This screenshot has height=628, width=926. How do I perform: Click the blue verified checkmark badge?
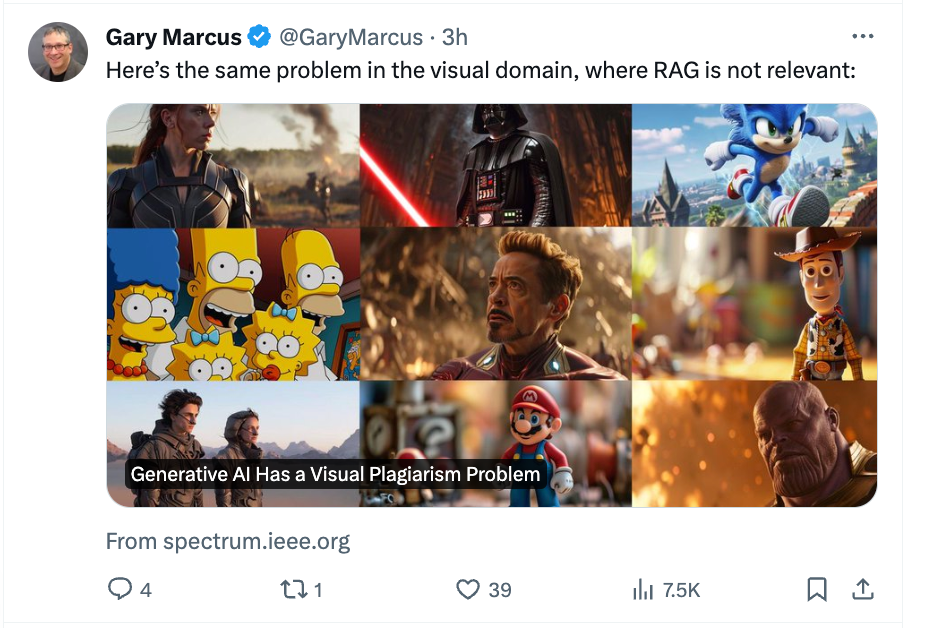pos(259,38)
